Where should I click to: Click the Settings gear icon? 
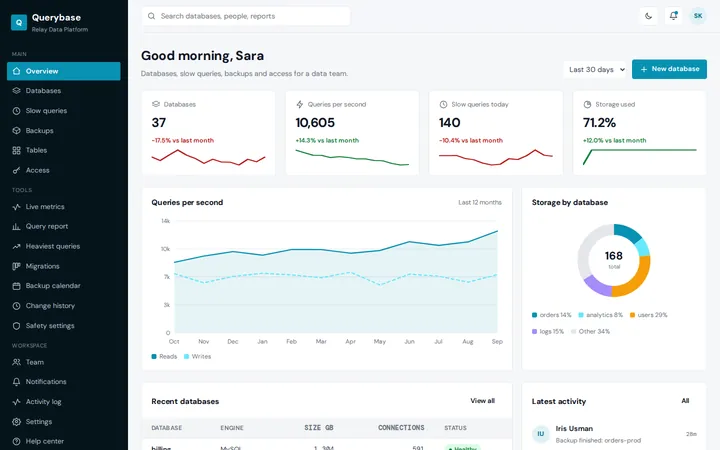pyautogui.click(x=17, y=422)
